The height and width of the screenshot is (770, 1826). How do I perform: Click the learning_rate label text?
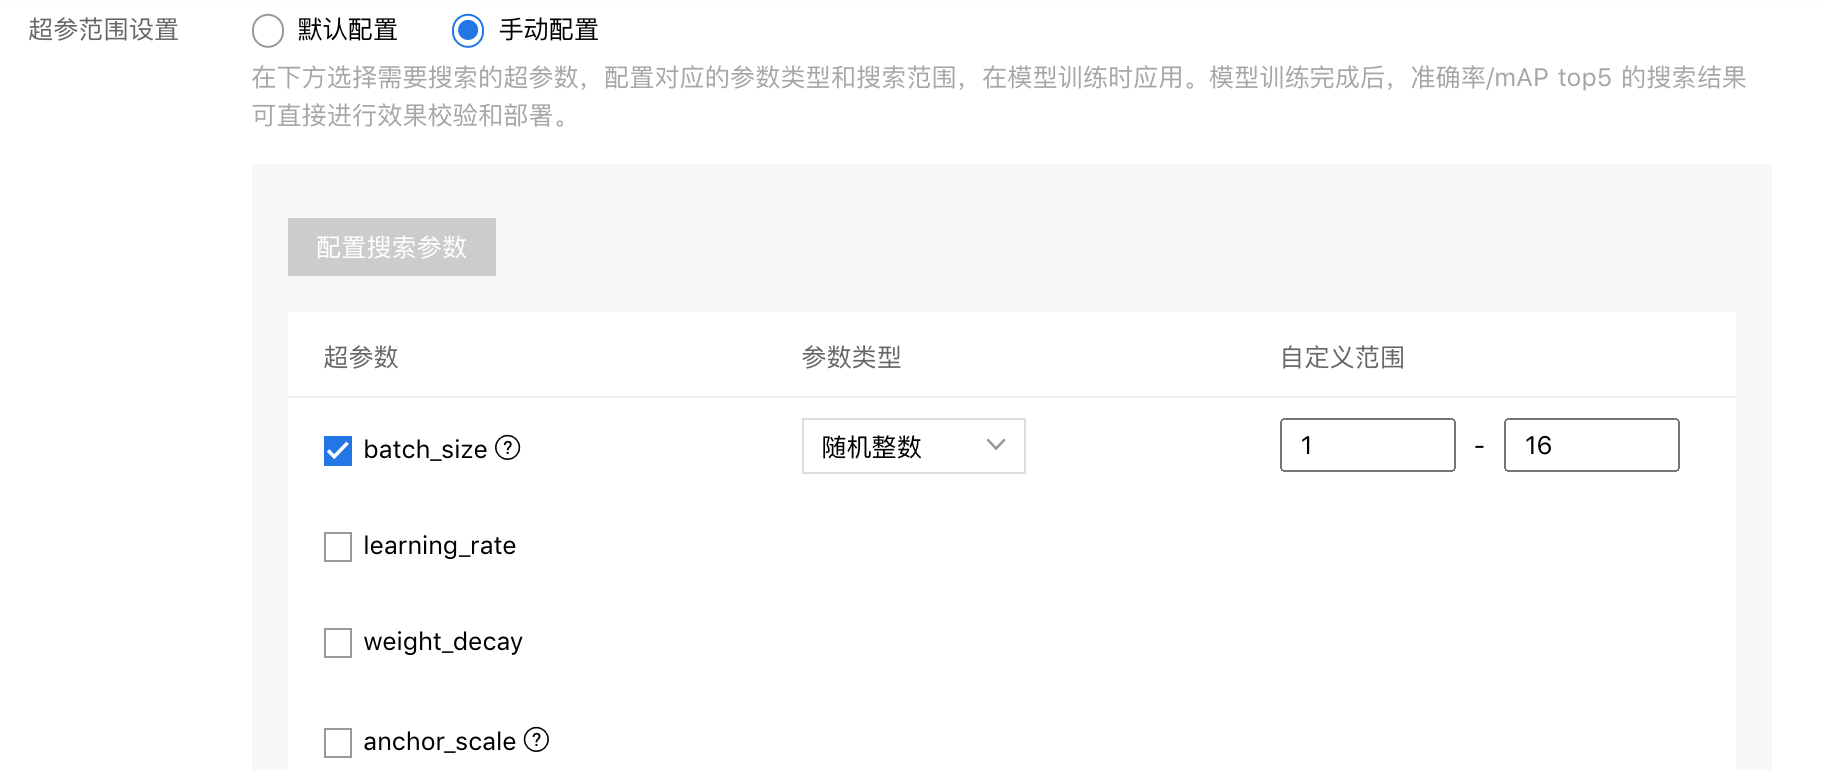pyautogui.click(x=440, y=546)
